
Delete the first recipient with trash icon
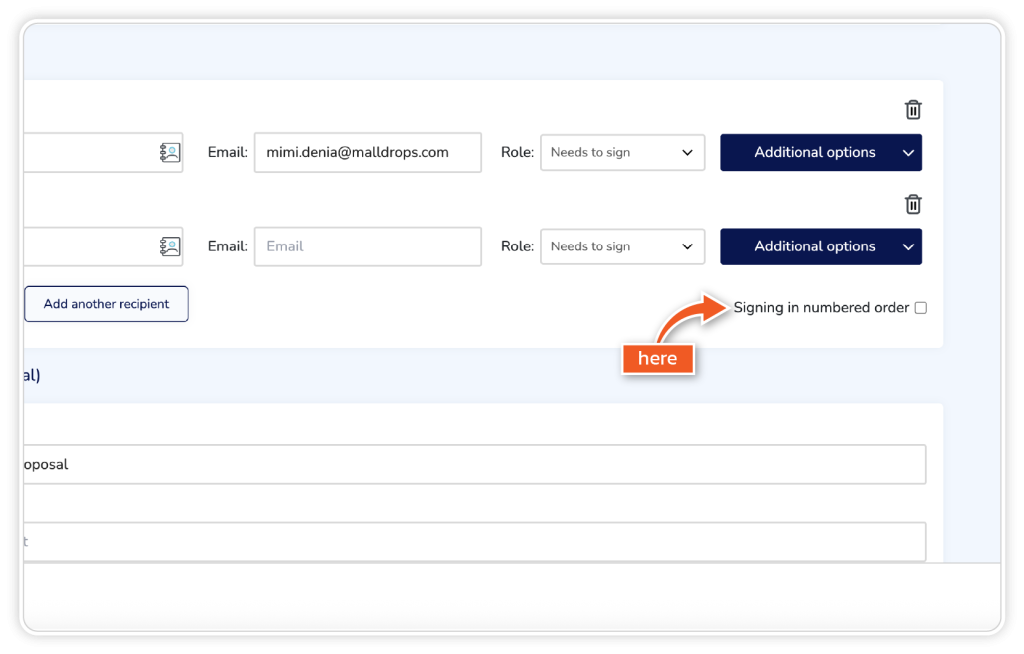pyautogui.click(x=913, y=110)
